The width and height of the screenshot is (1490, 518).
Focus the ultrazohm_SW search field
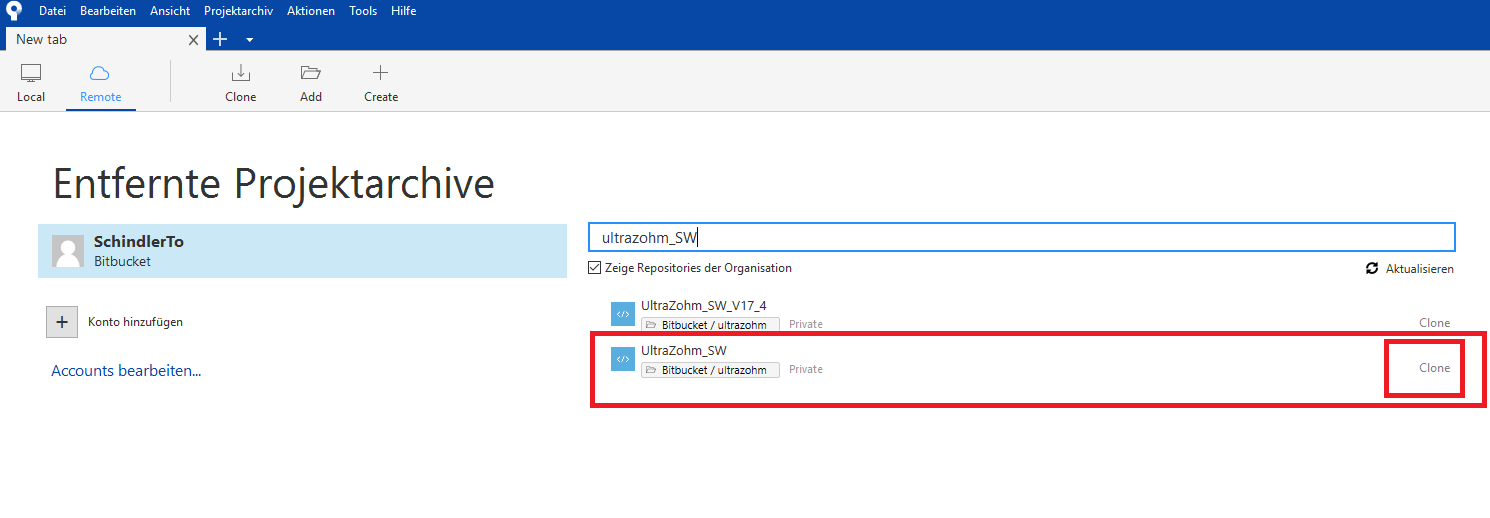click(x=1022, y=237)
